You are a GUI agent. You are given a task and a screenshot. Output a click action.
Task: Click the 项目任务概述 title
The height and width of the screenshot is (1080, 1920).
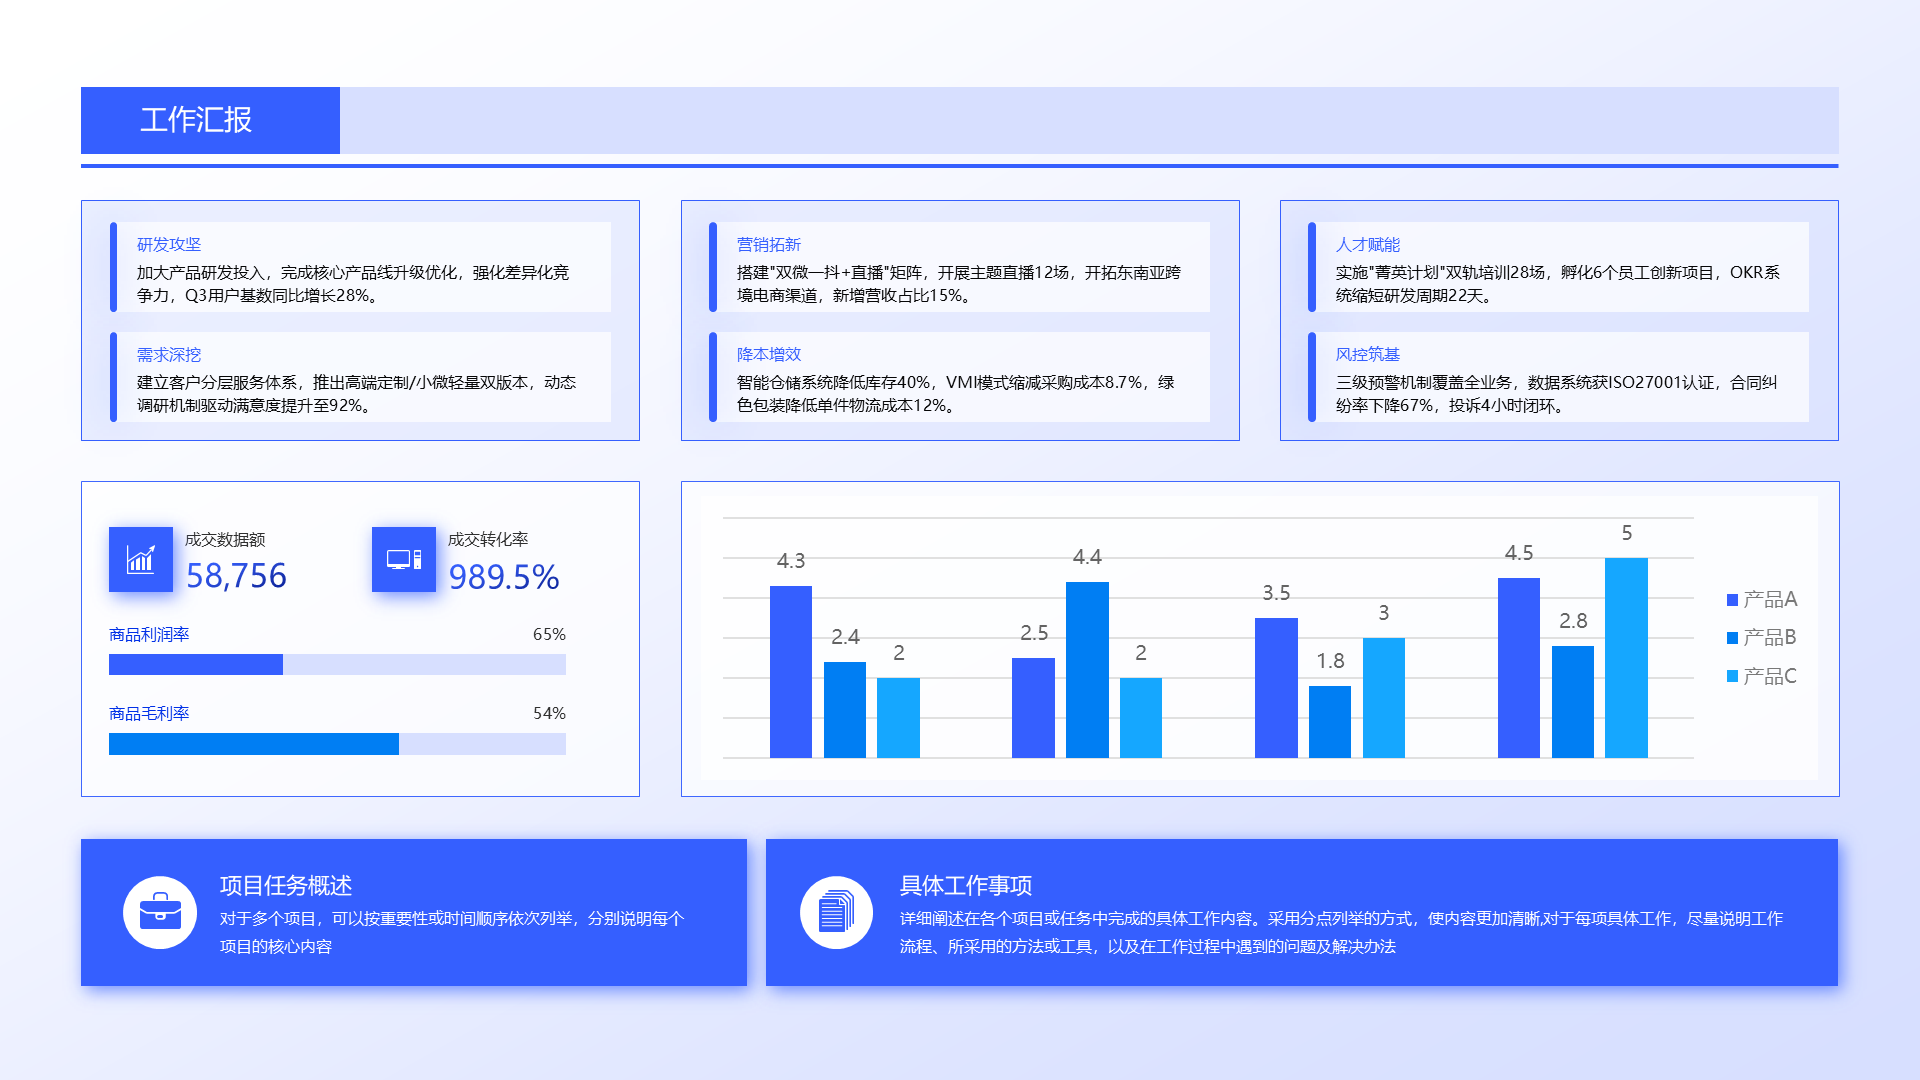click(x=286, y=886)
